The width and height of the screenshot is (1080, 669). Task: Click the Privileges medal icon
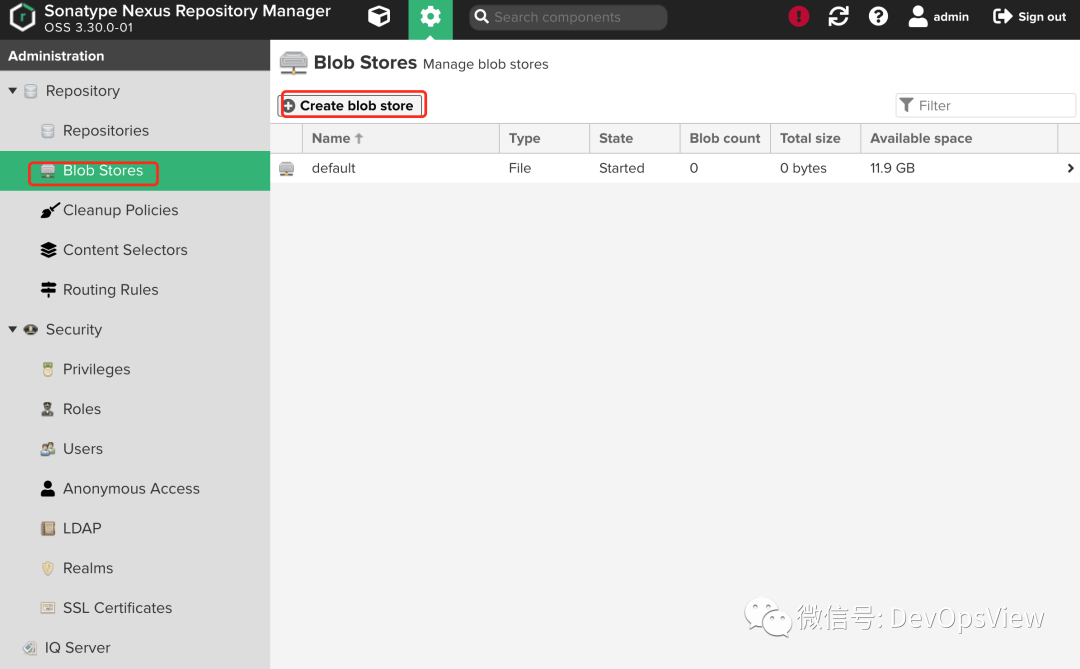pyautogui.click(x=48, y=369)
